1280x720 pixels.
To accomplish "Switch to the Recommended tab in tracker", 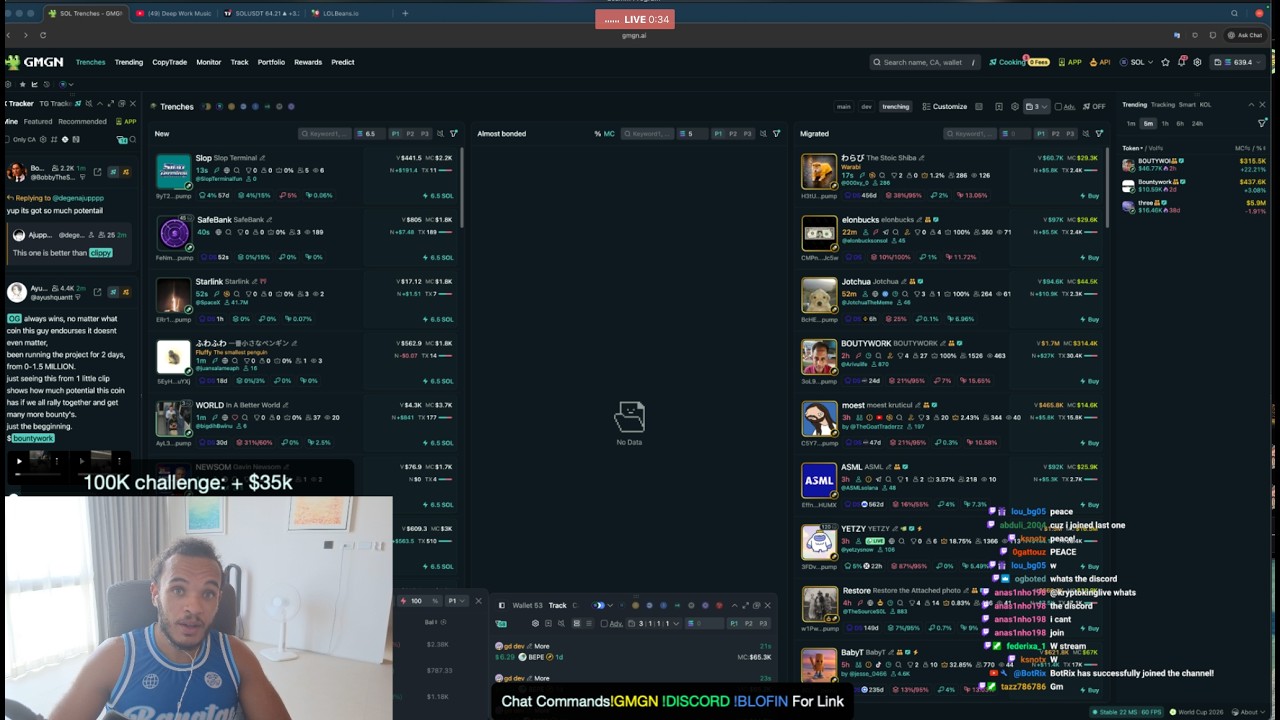I will click(82, 122).
